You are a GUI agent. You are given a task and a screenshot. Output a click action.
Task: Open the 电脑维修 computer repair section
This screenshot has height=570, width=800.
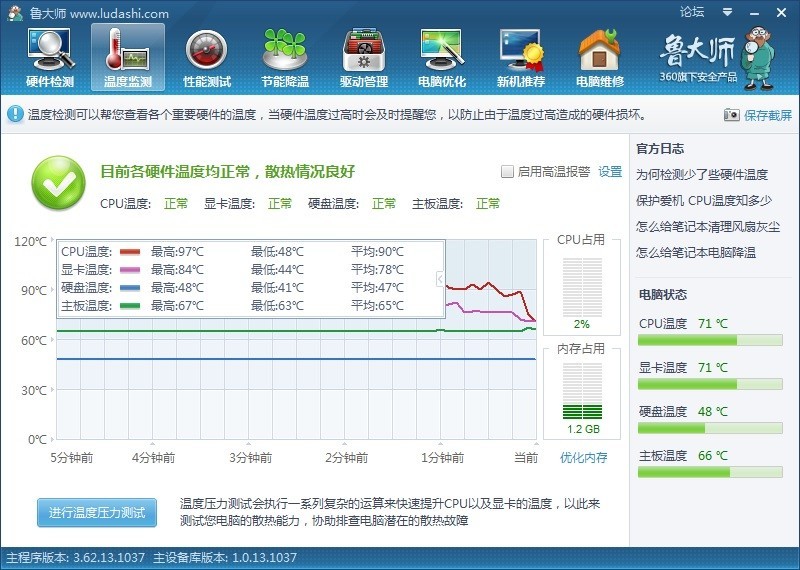coord(600,58)
